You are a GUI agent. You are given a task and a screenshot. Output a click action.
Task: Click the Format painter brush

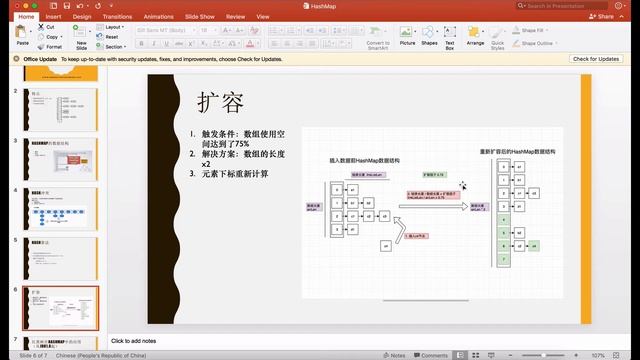pos(41,47)
